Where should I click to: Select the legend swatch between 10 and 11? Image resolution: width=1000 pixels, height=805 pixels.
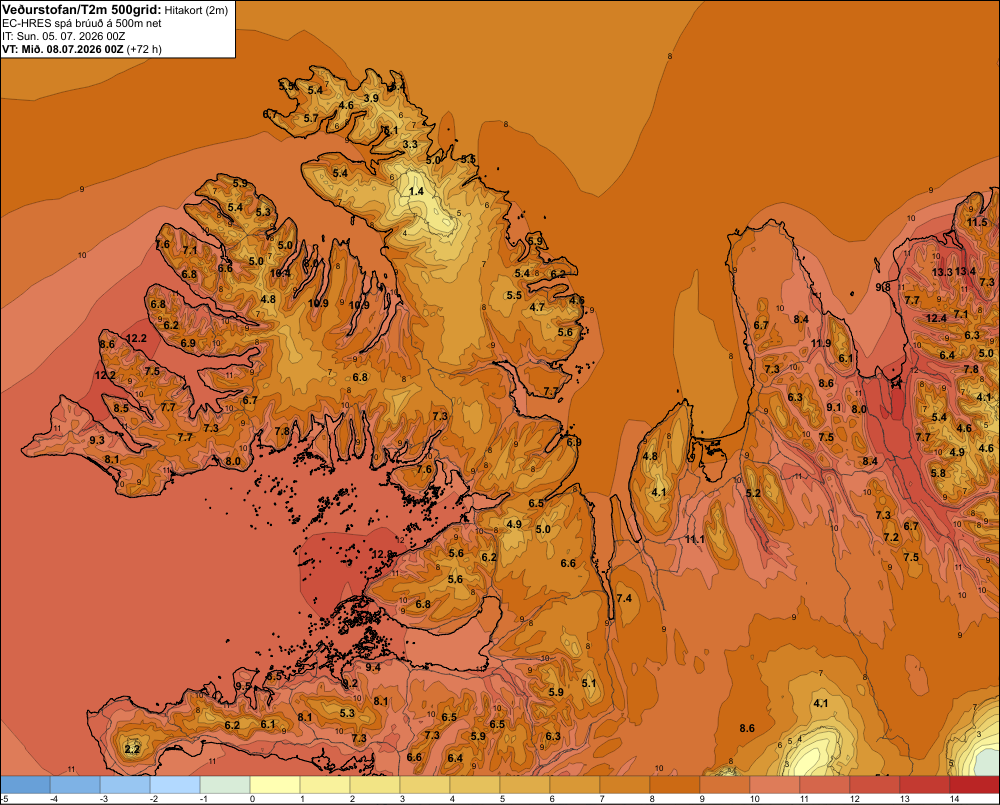point(775,785)
